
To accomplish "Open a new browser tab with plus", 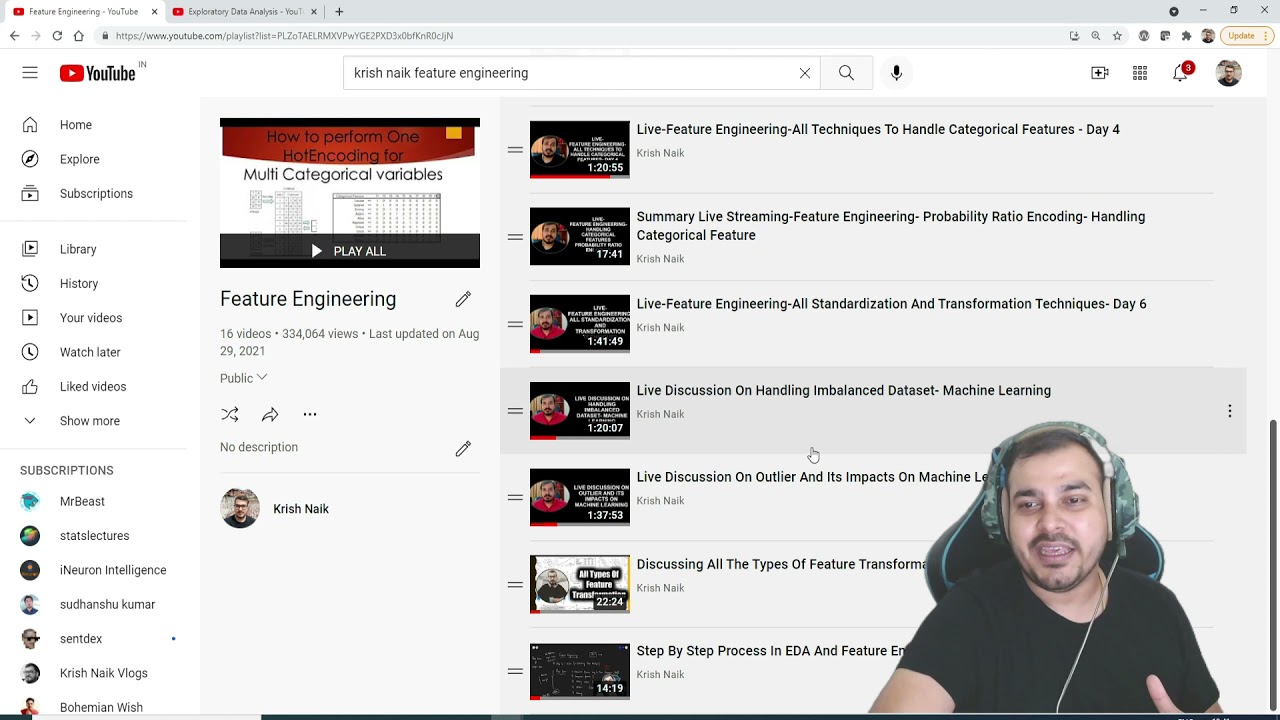I will [339, 11].
